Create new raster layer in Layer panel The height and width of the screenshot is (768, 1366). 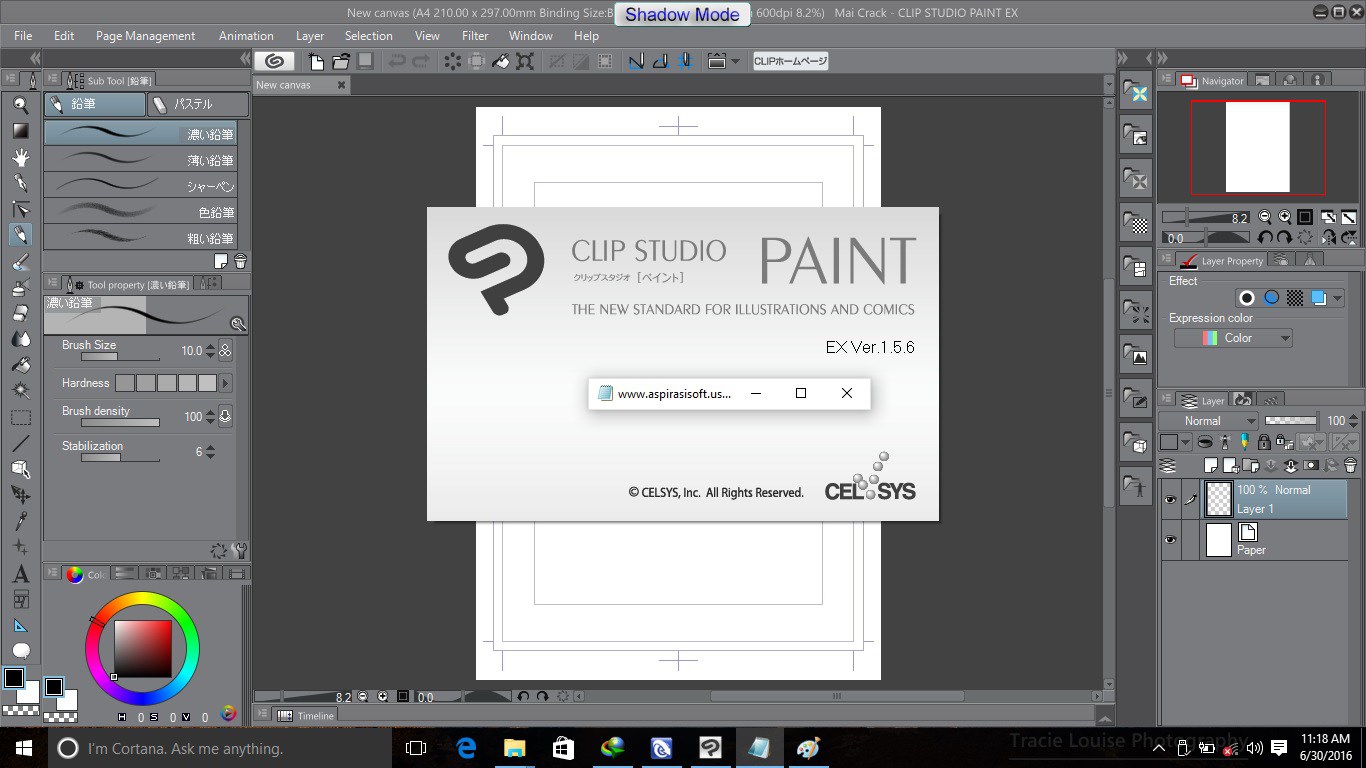pos(1212,465)
